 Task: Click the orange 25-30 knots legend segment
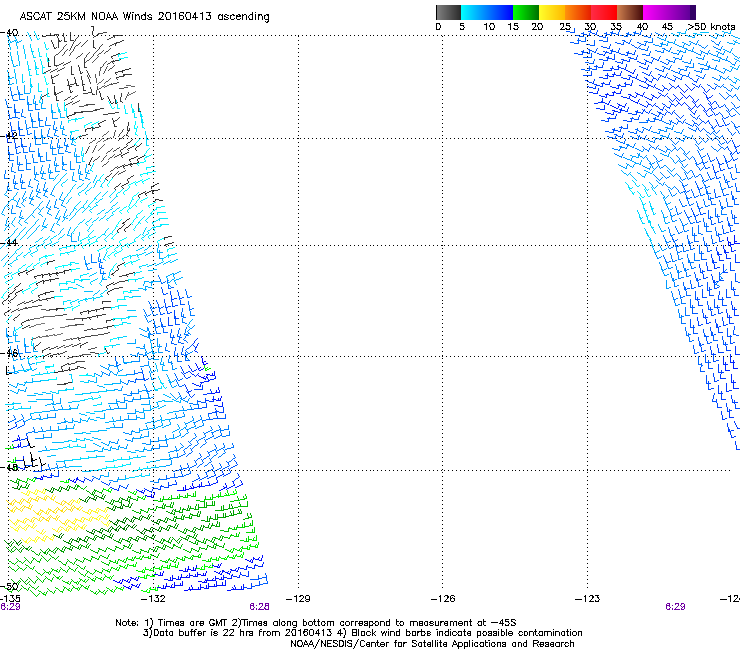click(578, 12)
